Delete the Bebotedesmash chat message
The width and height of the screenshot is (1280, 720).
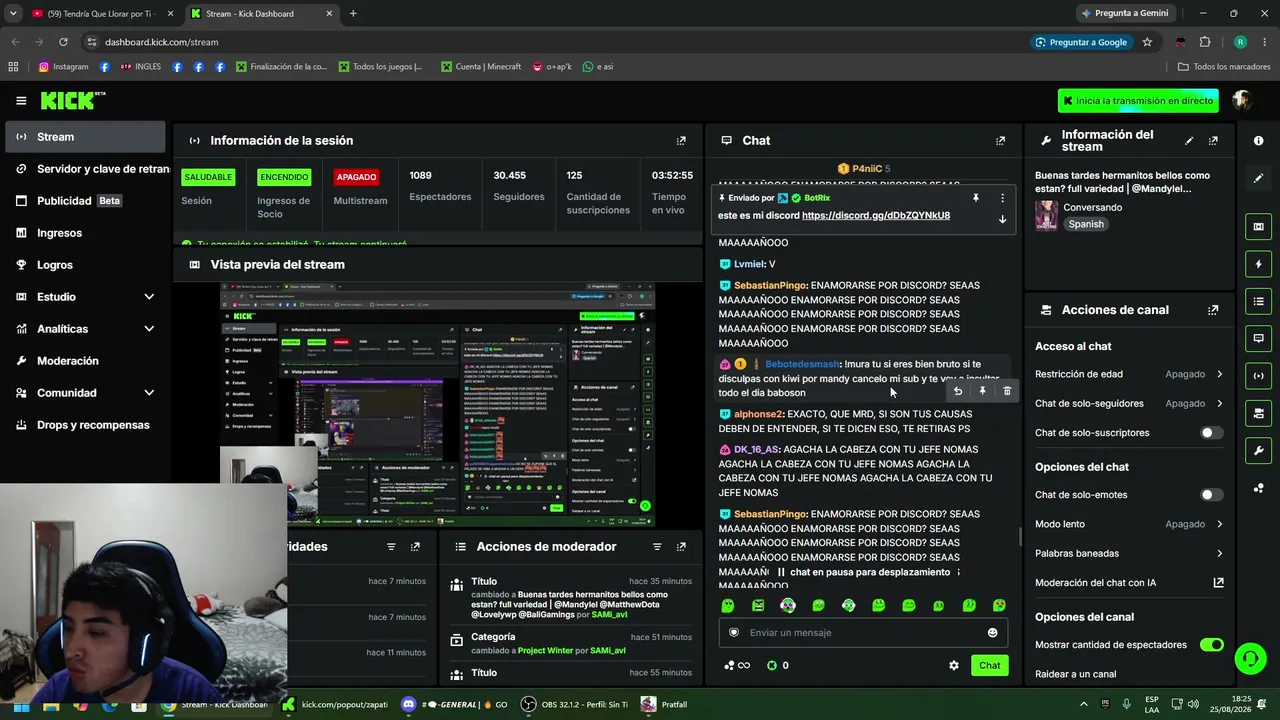[1007, 391]
